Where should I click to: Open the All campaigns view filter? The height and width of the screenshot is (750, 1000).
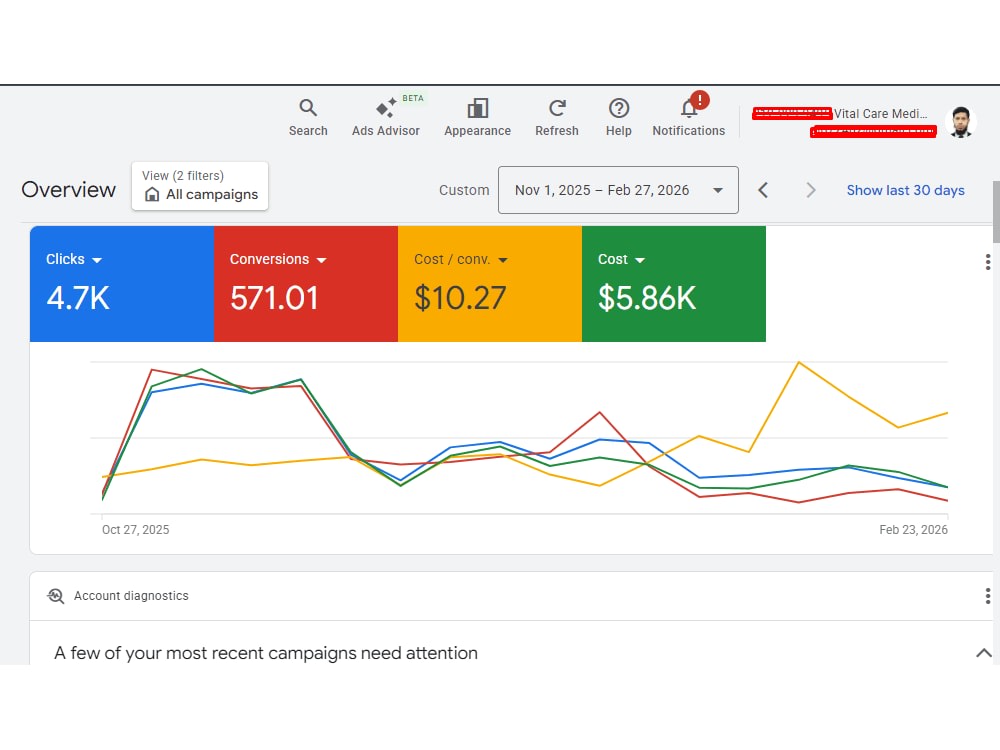[x=200, y=186]
